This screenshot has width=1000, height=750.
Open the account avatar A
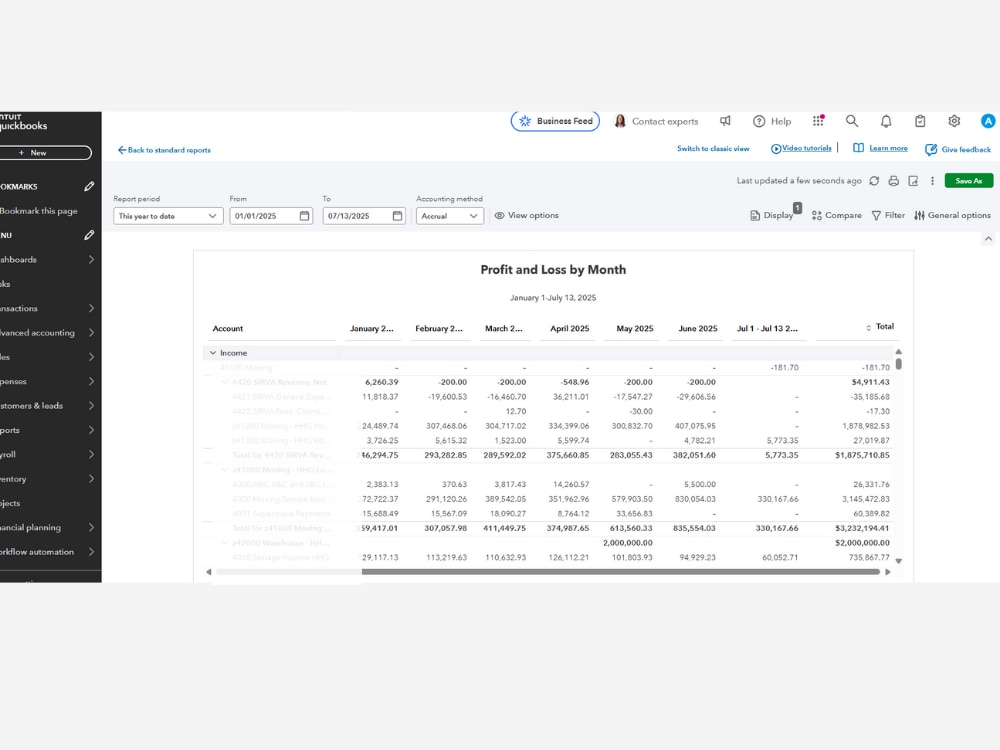[987, 121]
